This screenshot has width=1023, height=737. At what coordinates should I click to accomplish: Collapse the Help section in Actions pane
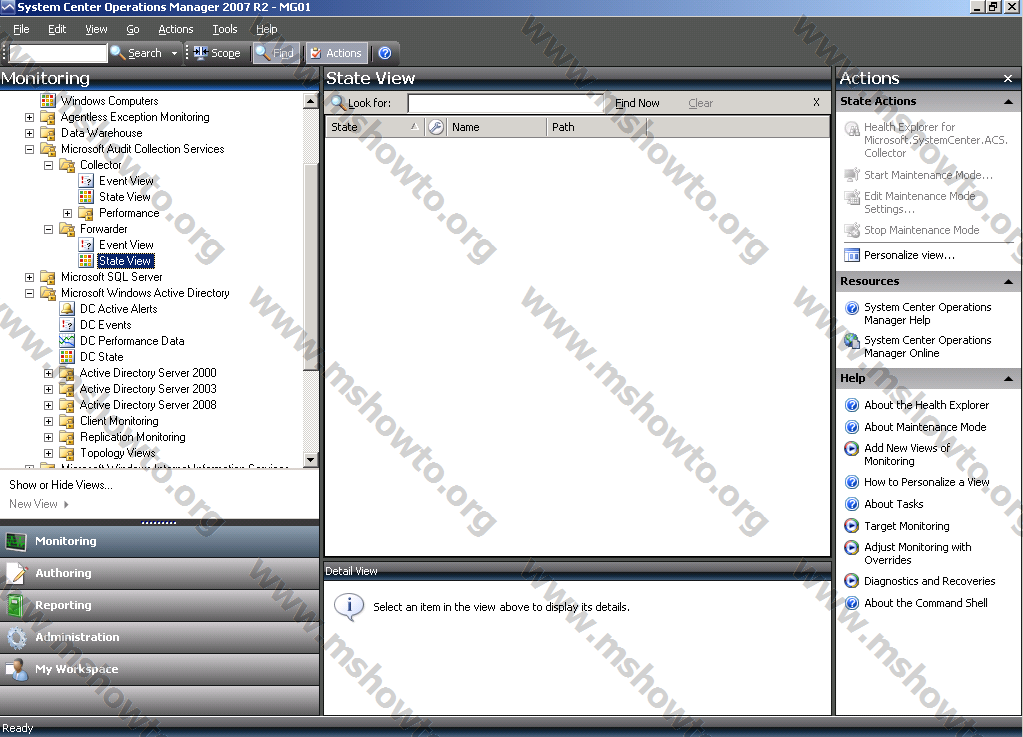point(1008,378)
